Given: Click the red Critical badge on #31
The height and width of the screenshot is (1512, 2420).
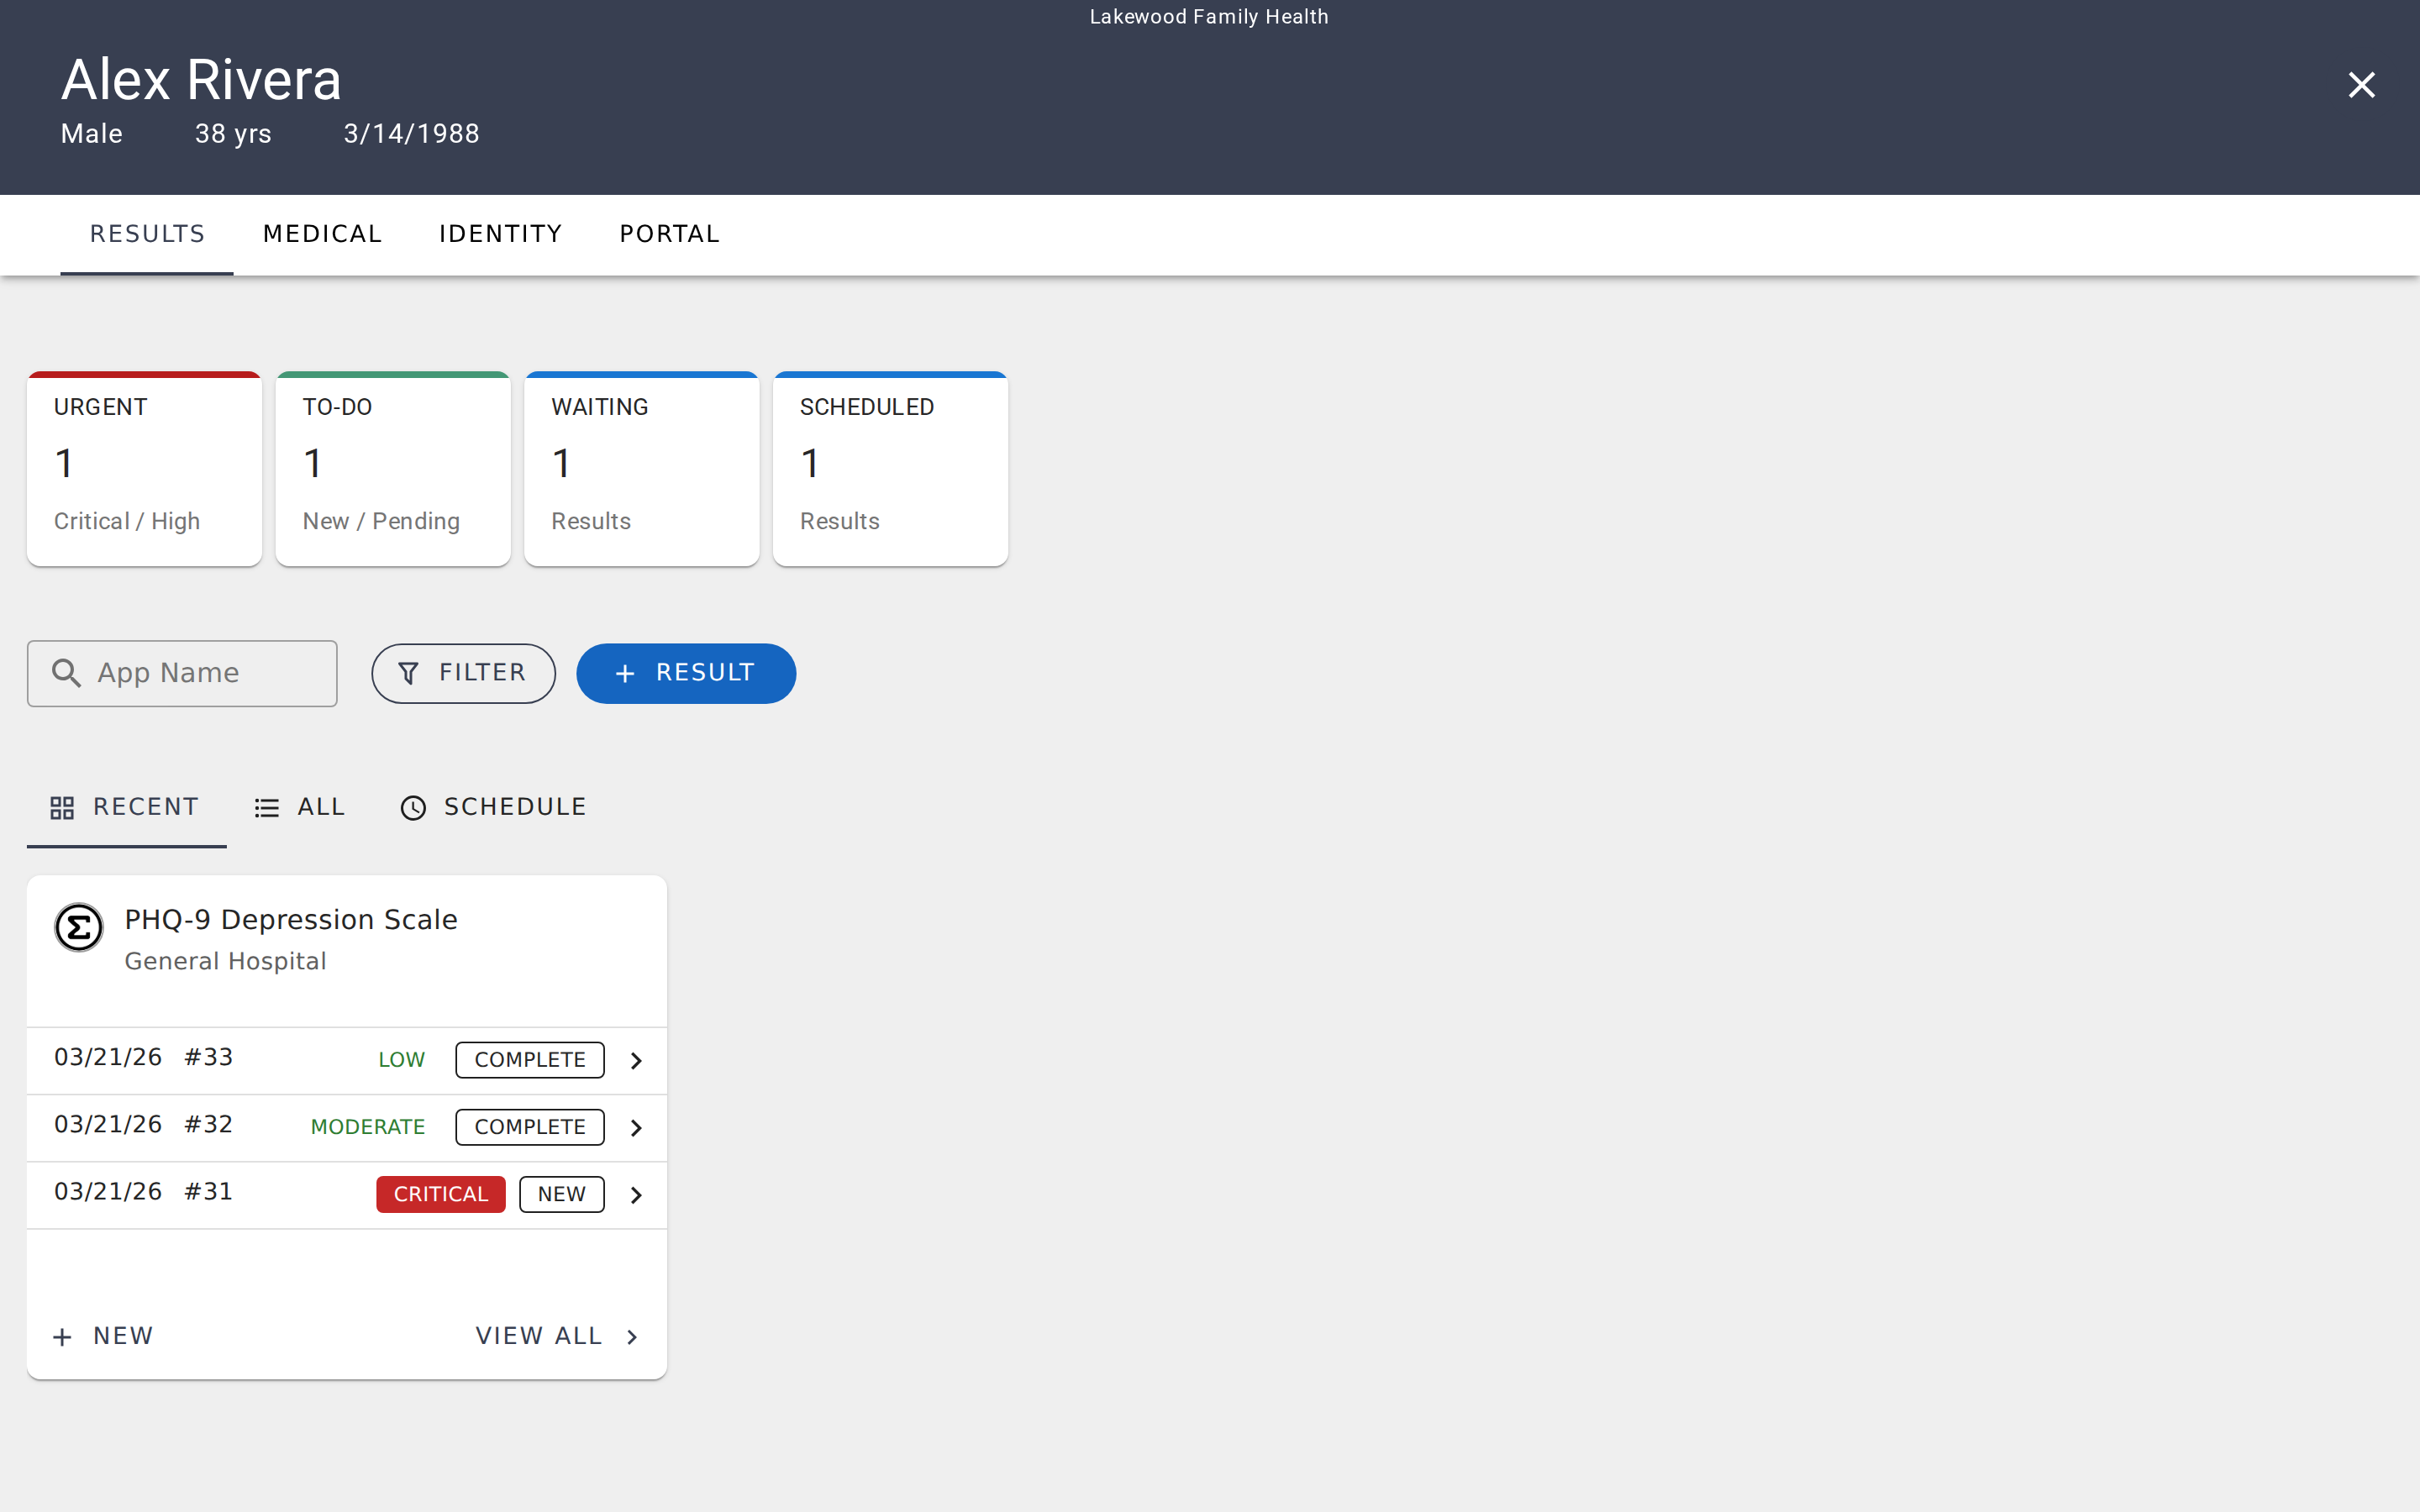Looking at the screenshot, I should tap(440, 1194).
